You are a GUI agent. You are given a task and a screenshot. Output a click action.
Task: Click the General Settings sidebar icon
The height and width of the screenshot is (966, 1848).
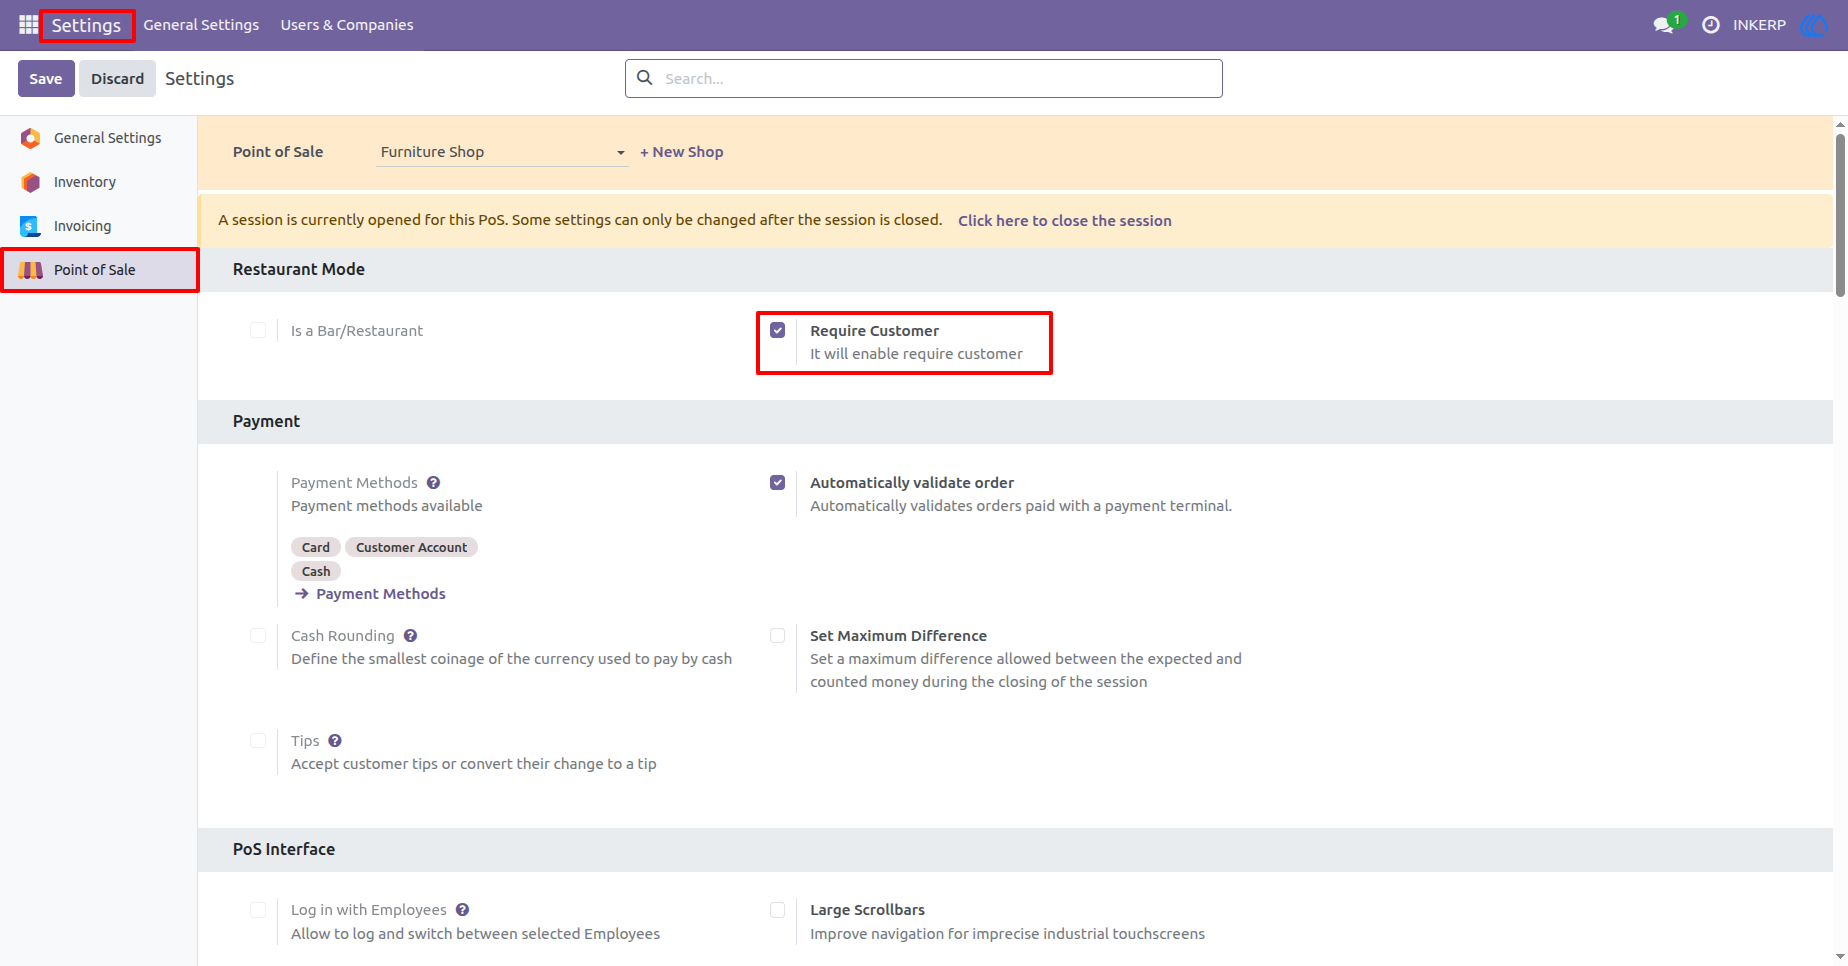click(x=30, y=138)
